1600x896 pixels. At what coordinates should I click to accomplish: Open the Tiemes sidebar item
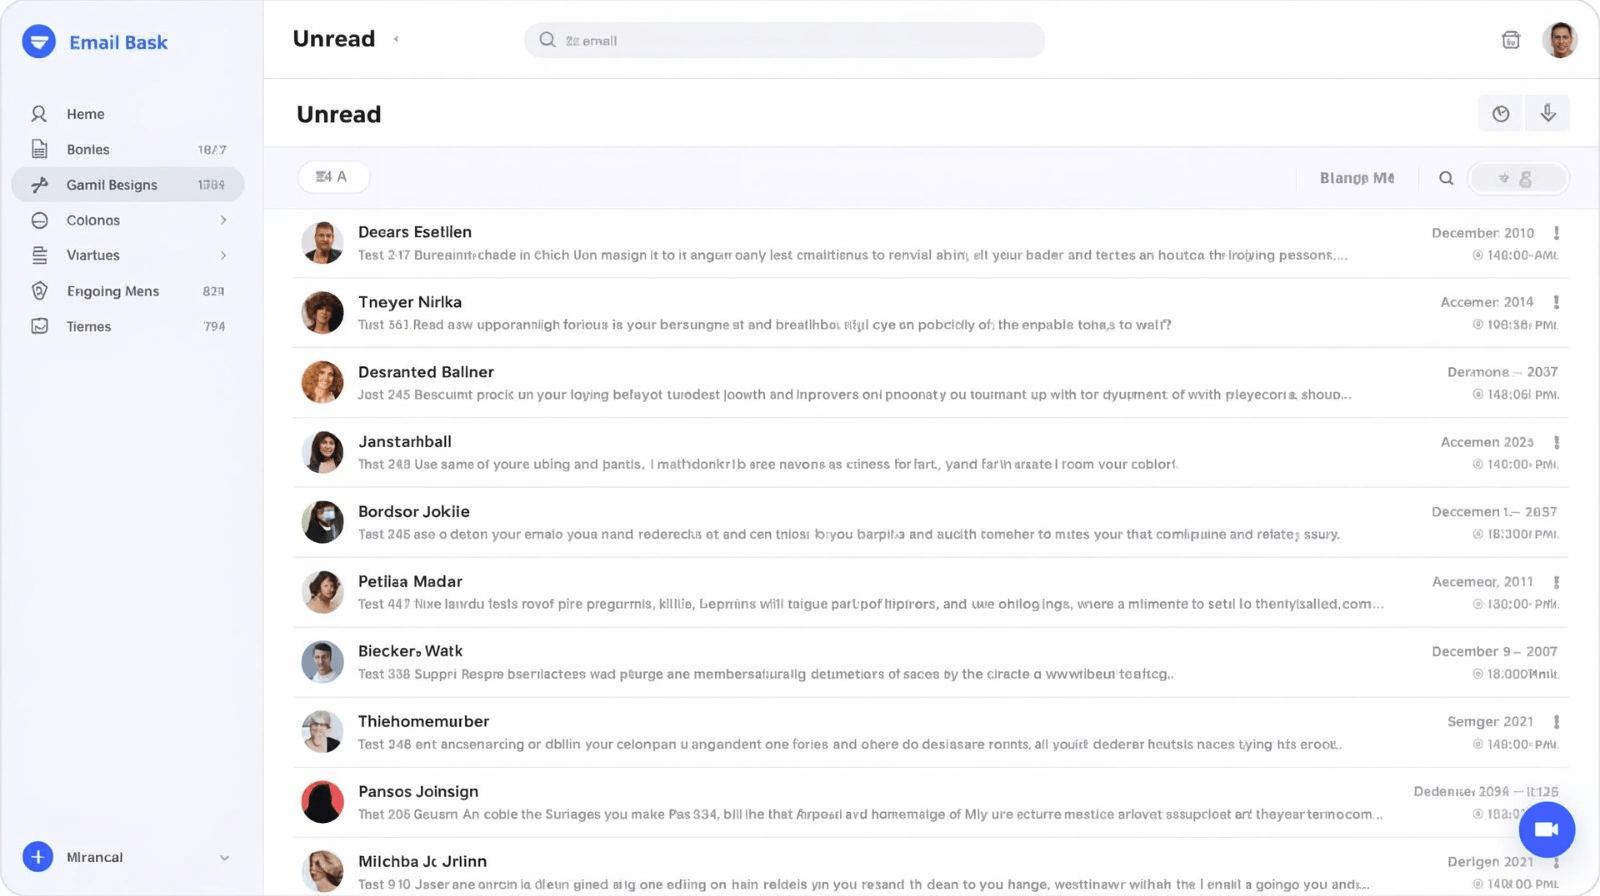[x=88, y=326]
